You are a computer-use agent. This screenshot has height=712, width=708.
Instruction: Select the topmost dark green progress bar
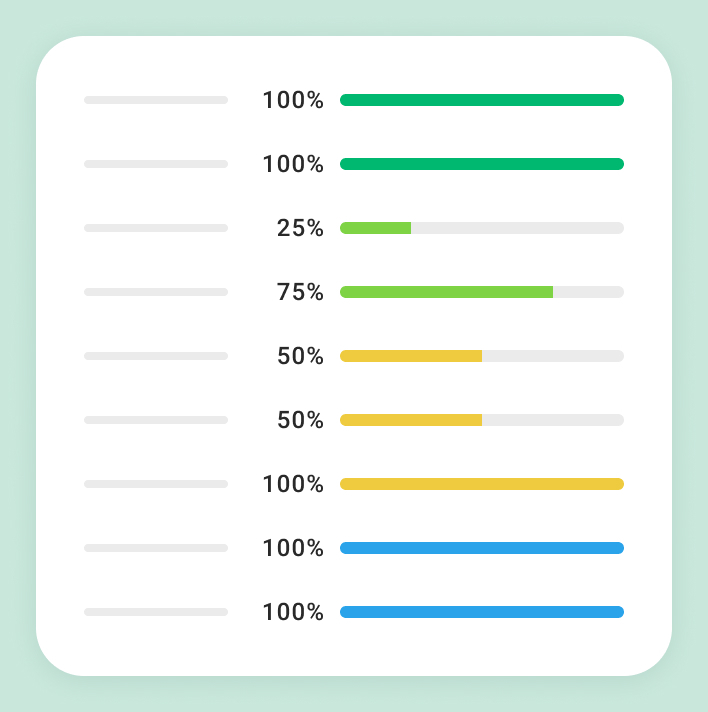click(481, 100)
